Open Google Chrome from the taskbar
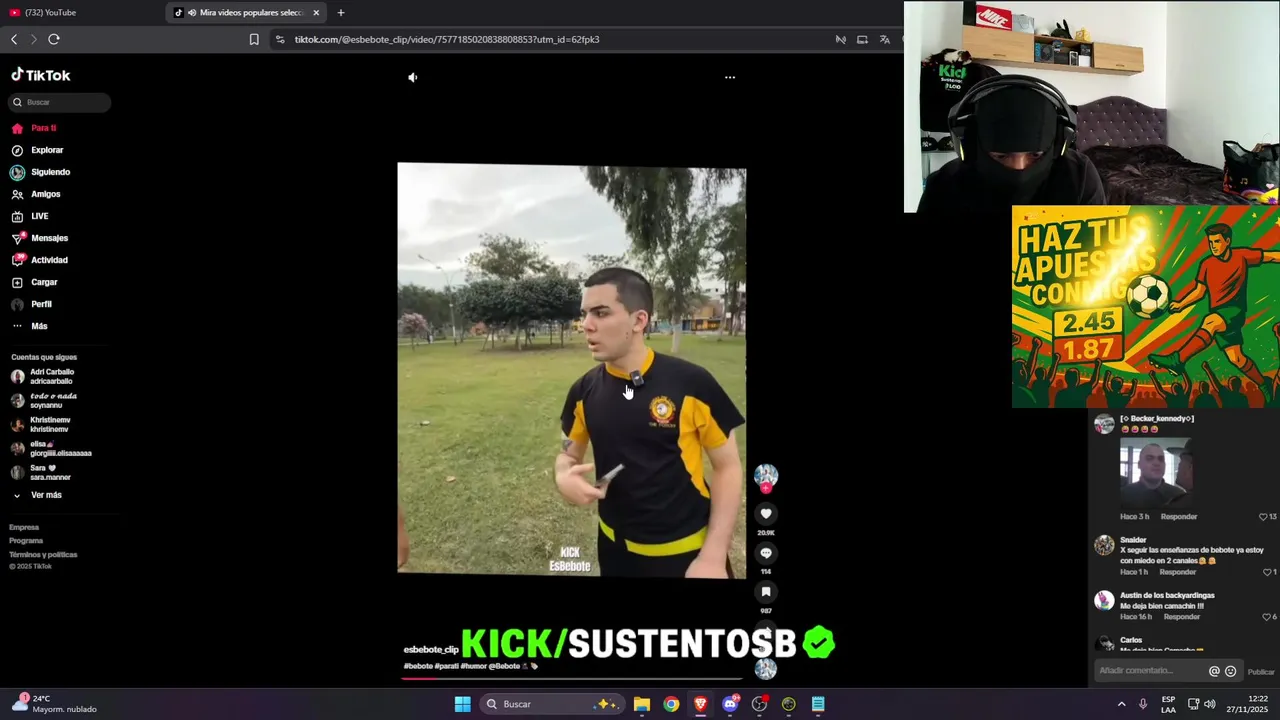This screenshot has width=1280, height=720. coord(671,704)
